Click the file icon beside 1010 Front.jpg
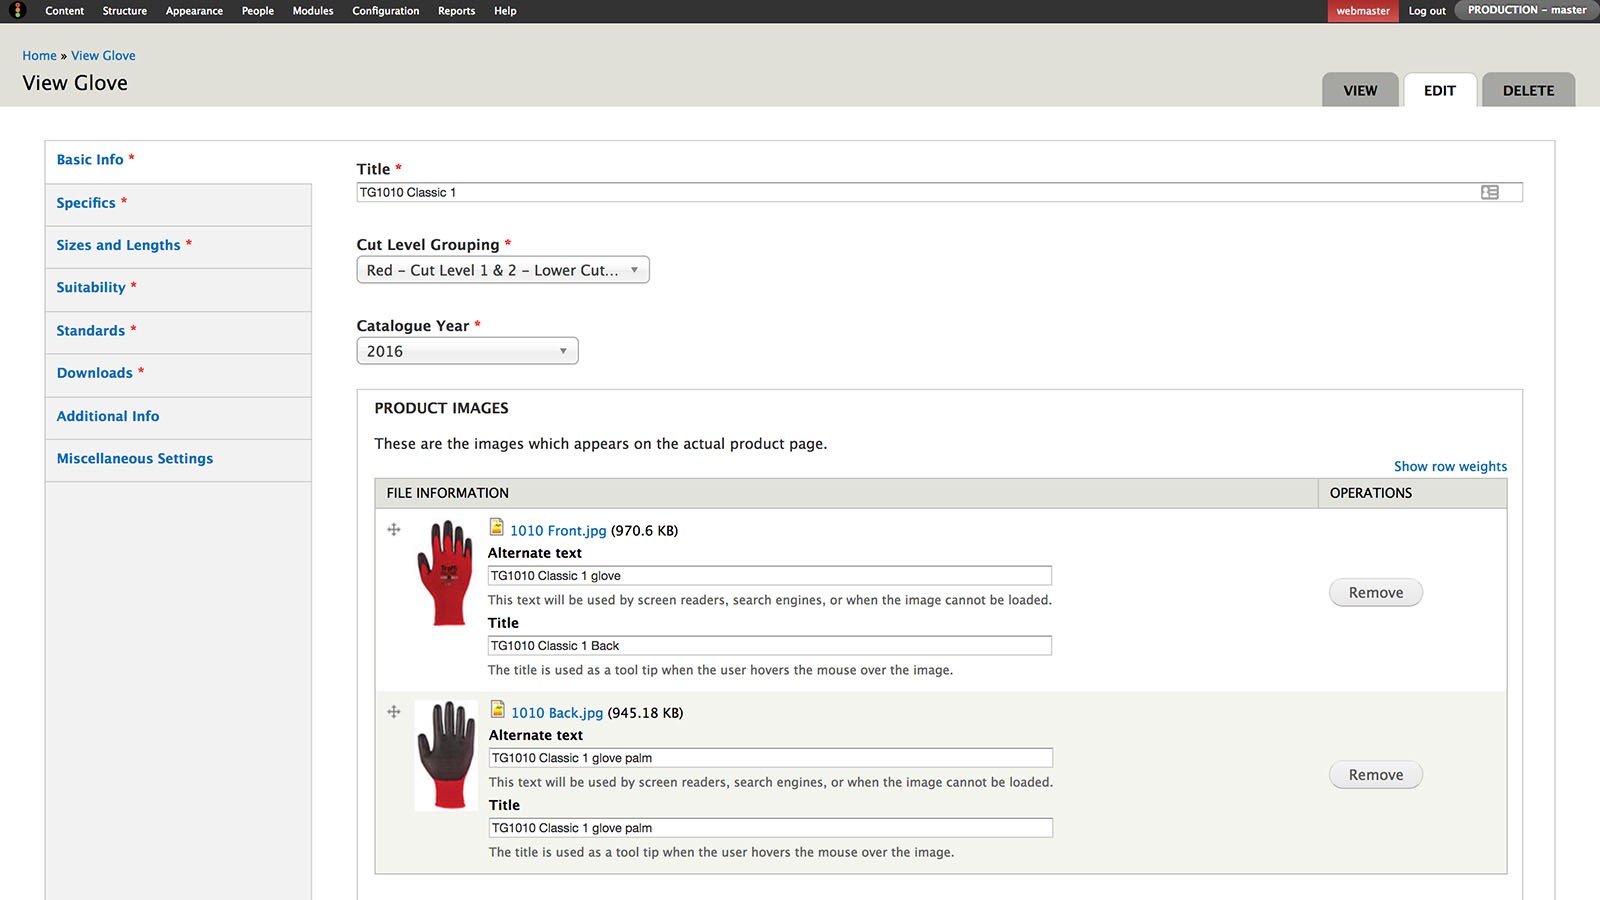 coord(497,527)
